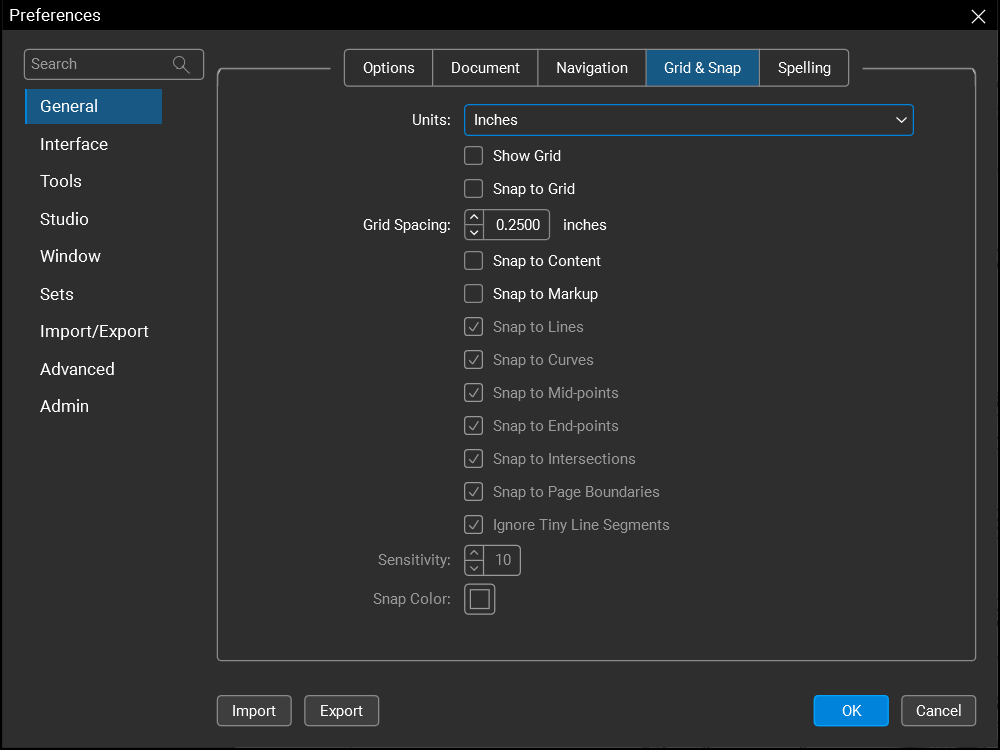Image resolution: width=1000 pixels, height=750 pixels.
Task: Enable the Show Grid checkbox
Action: [474, 156]
